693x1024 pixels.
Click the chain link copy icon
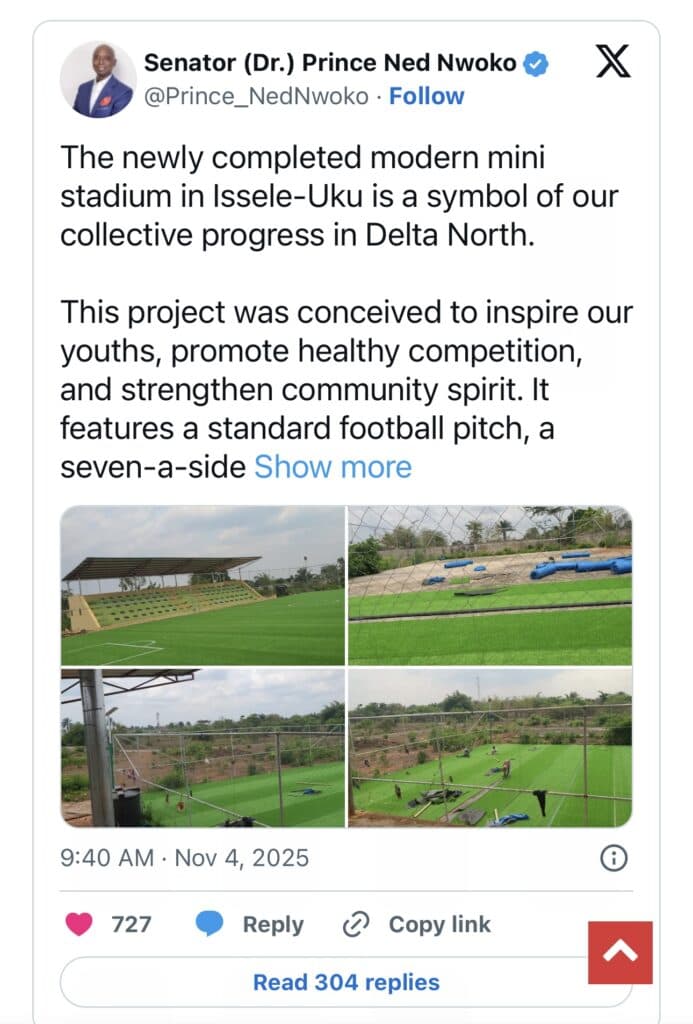(355, 924)
